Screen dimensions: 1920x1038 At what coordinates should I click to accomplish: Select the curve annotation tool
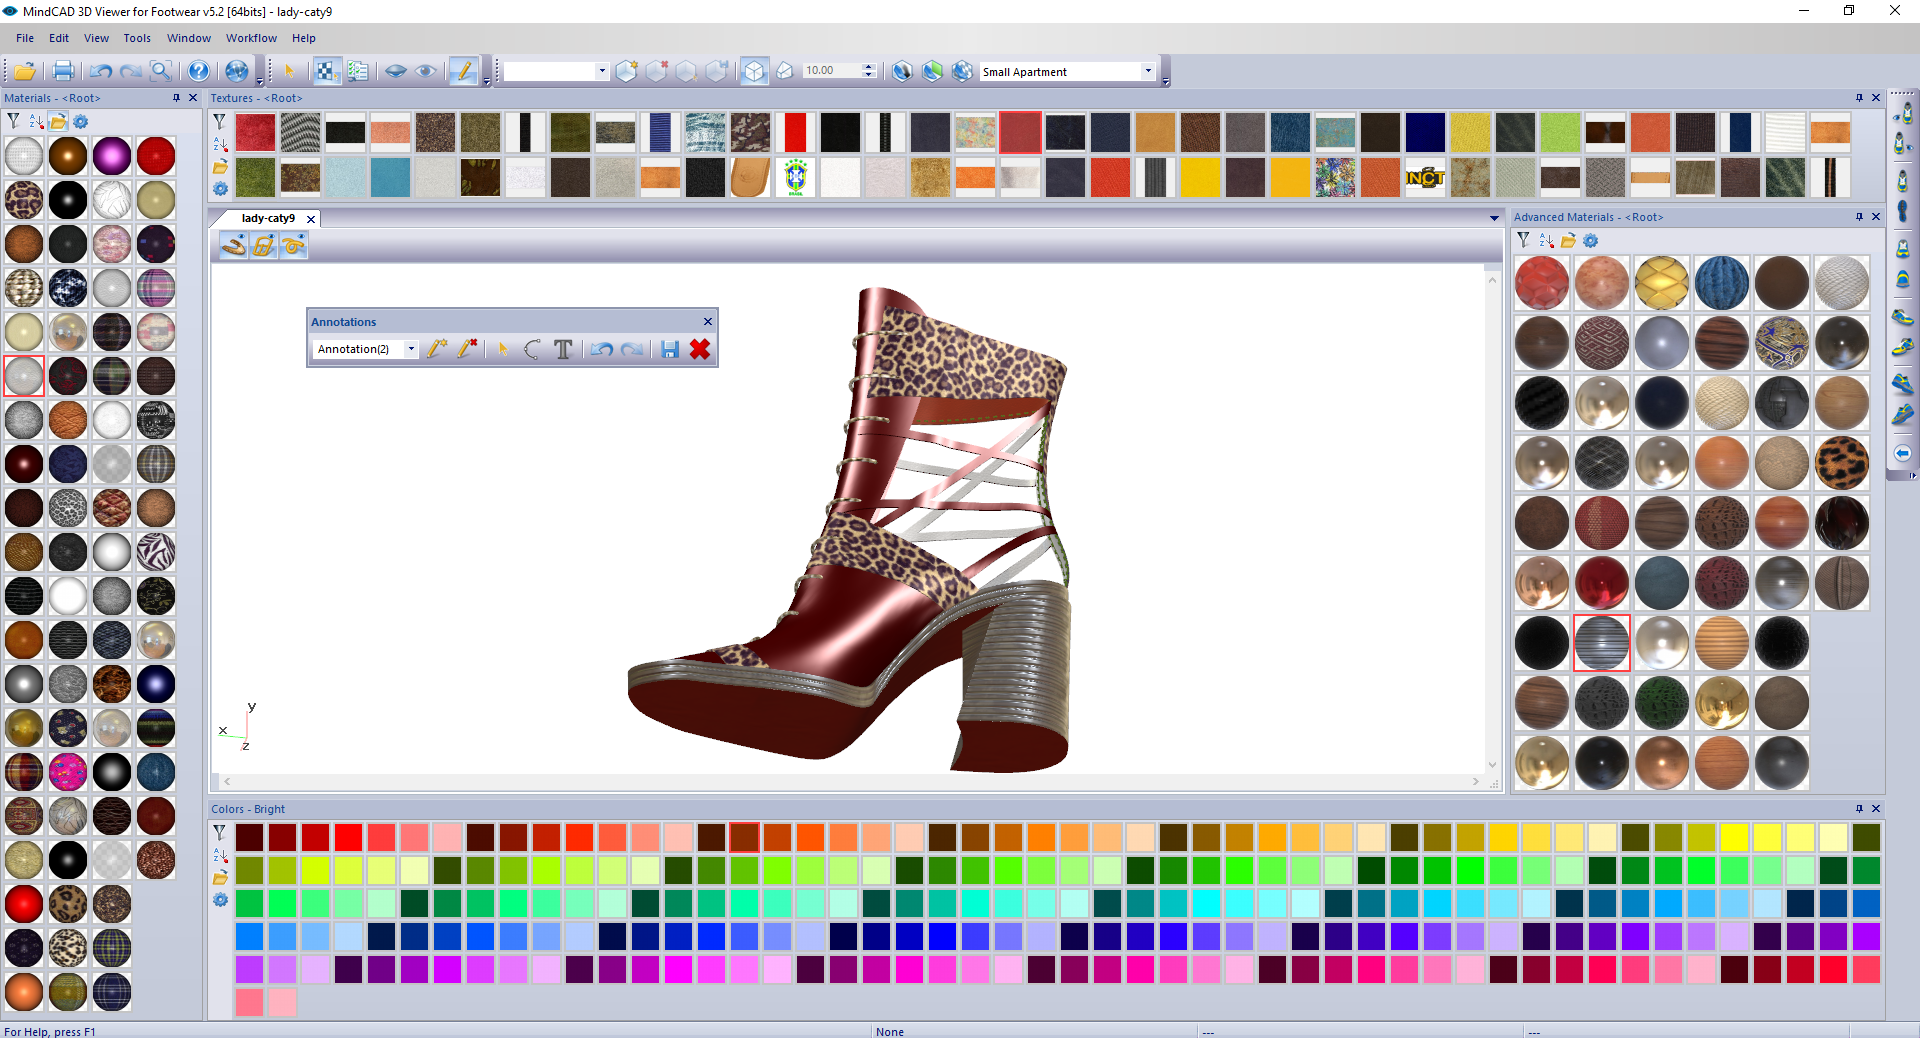pyautogui.click(x=531, y=350)
